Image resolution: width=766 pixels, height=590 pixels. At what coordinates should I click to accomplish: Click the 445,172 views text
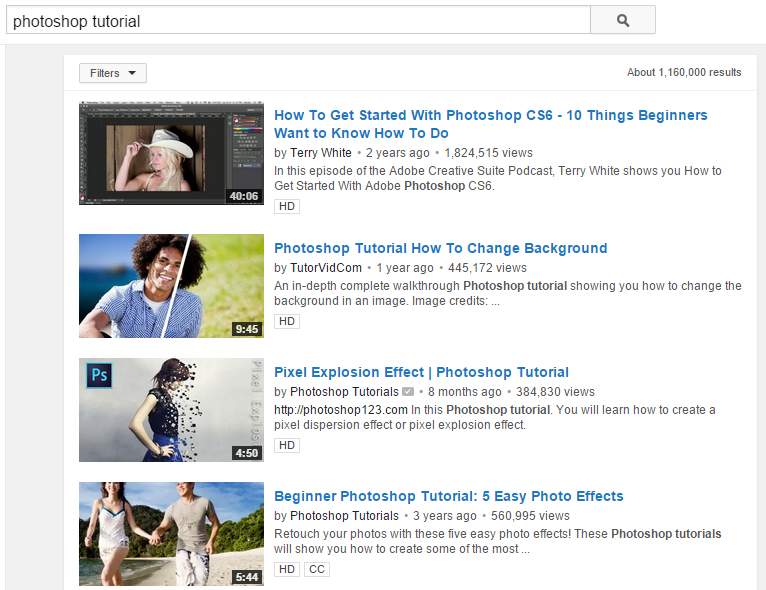(488, 268)
